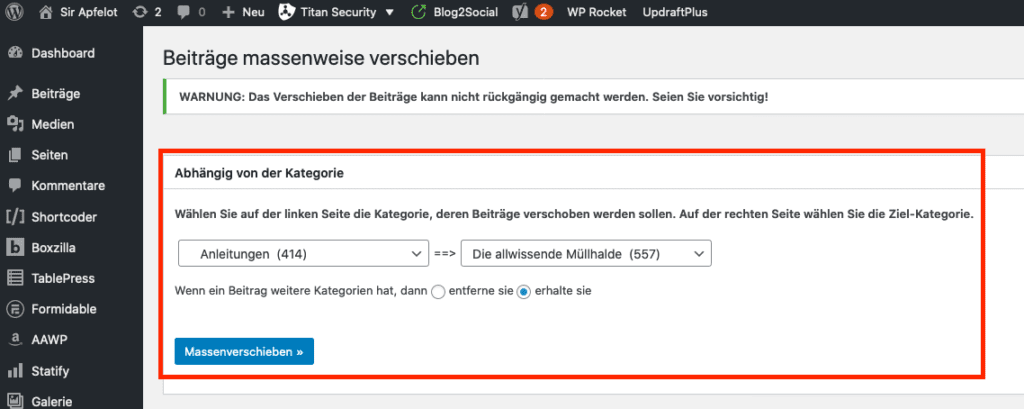Click the Titan Security label

(x=338, y=12)
